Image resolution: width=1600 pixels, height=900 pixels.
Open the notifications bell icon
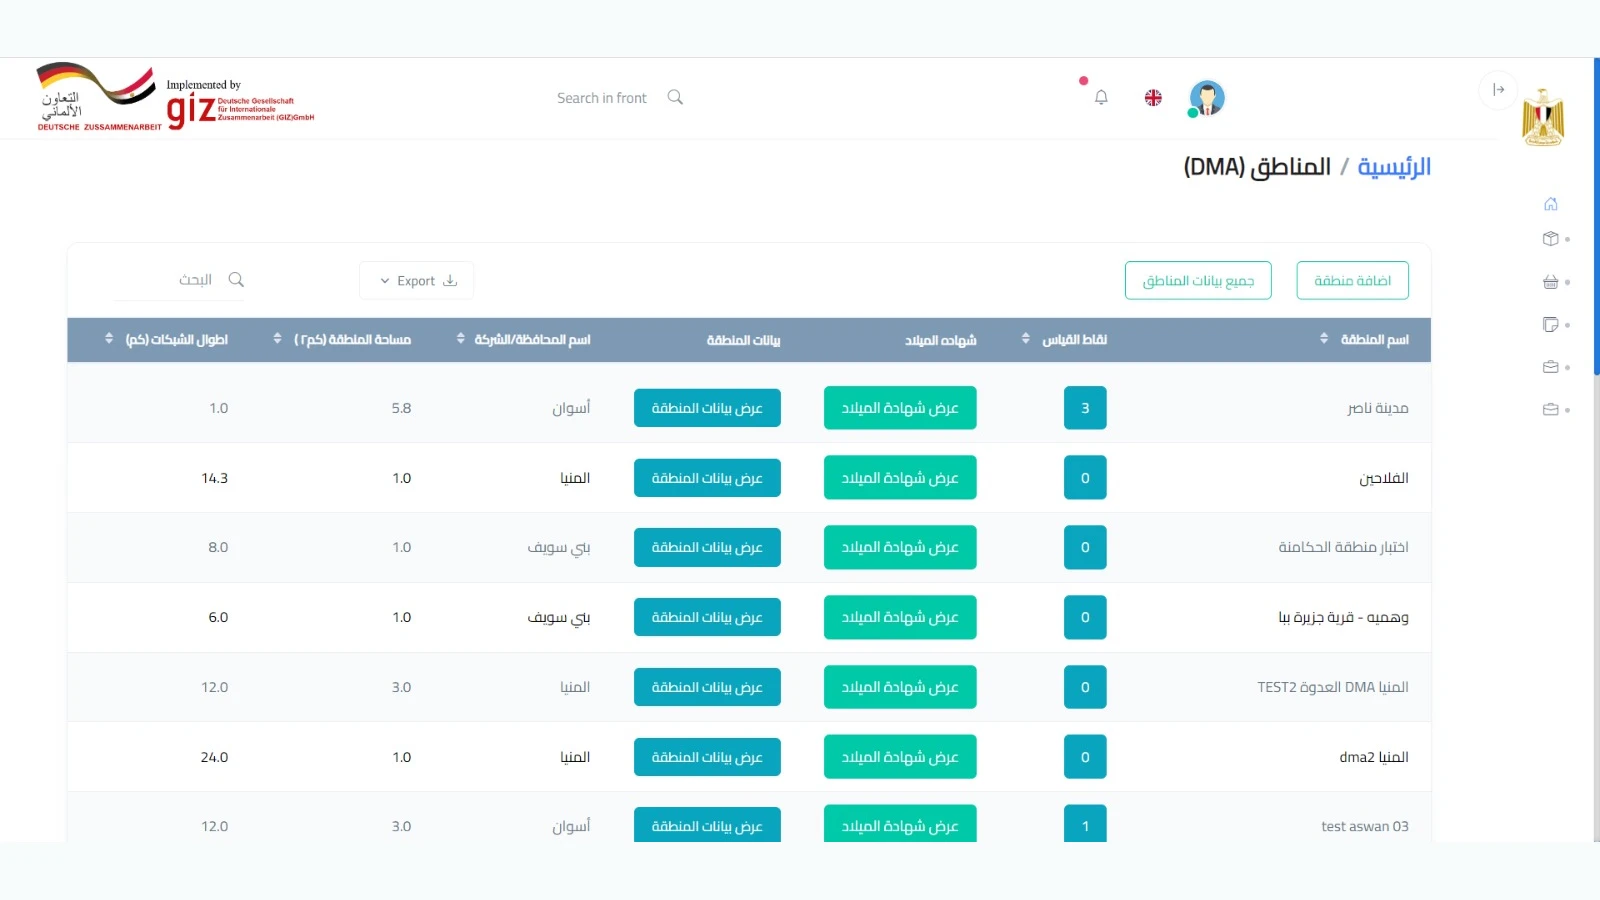click(1101, 97)
